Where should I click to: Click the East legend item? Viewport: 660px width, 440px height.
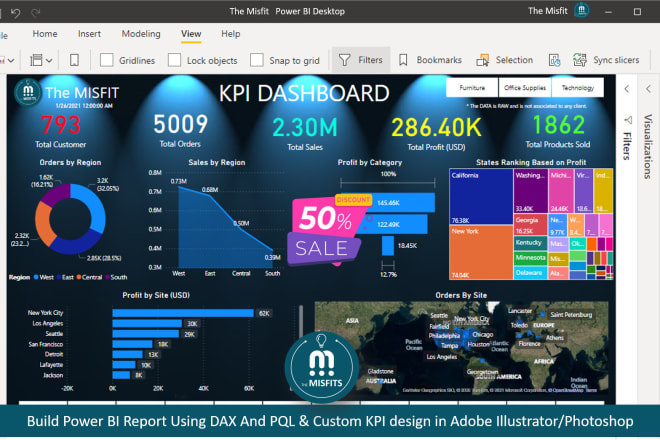tap(65, 277)
